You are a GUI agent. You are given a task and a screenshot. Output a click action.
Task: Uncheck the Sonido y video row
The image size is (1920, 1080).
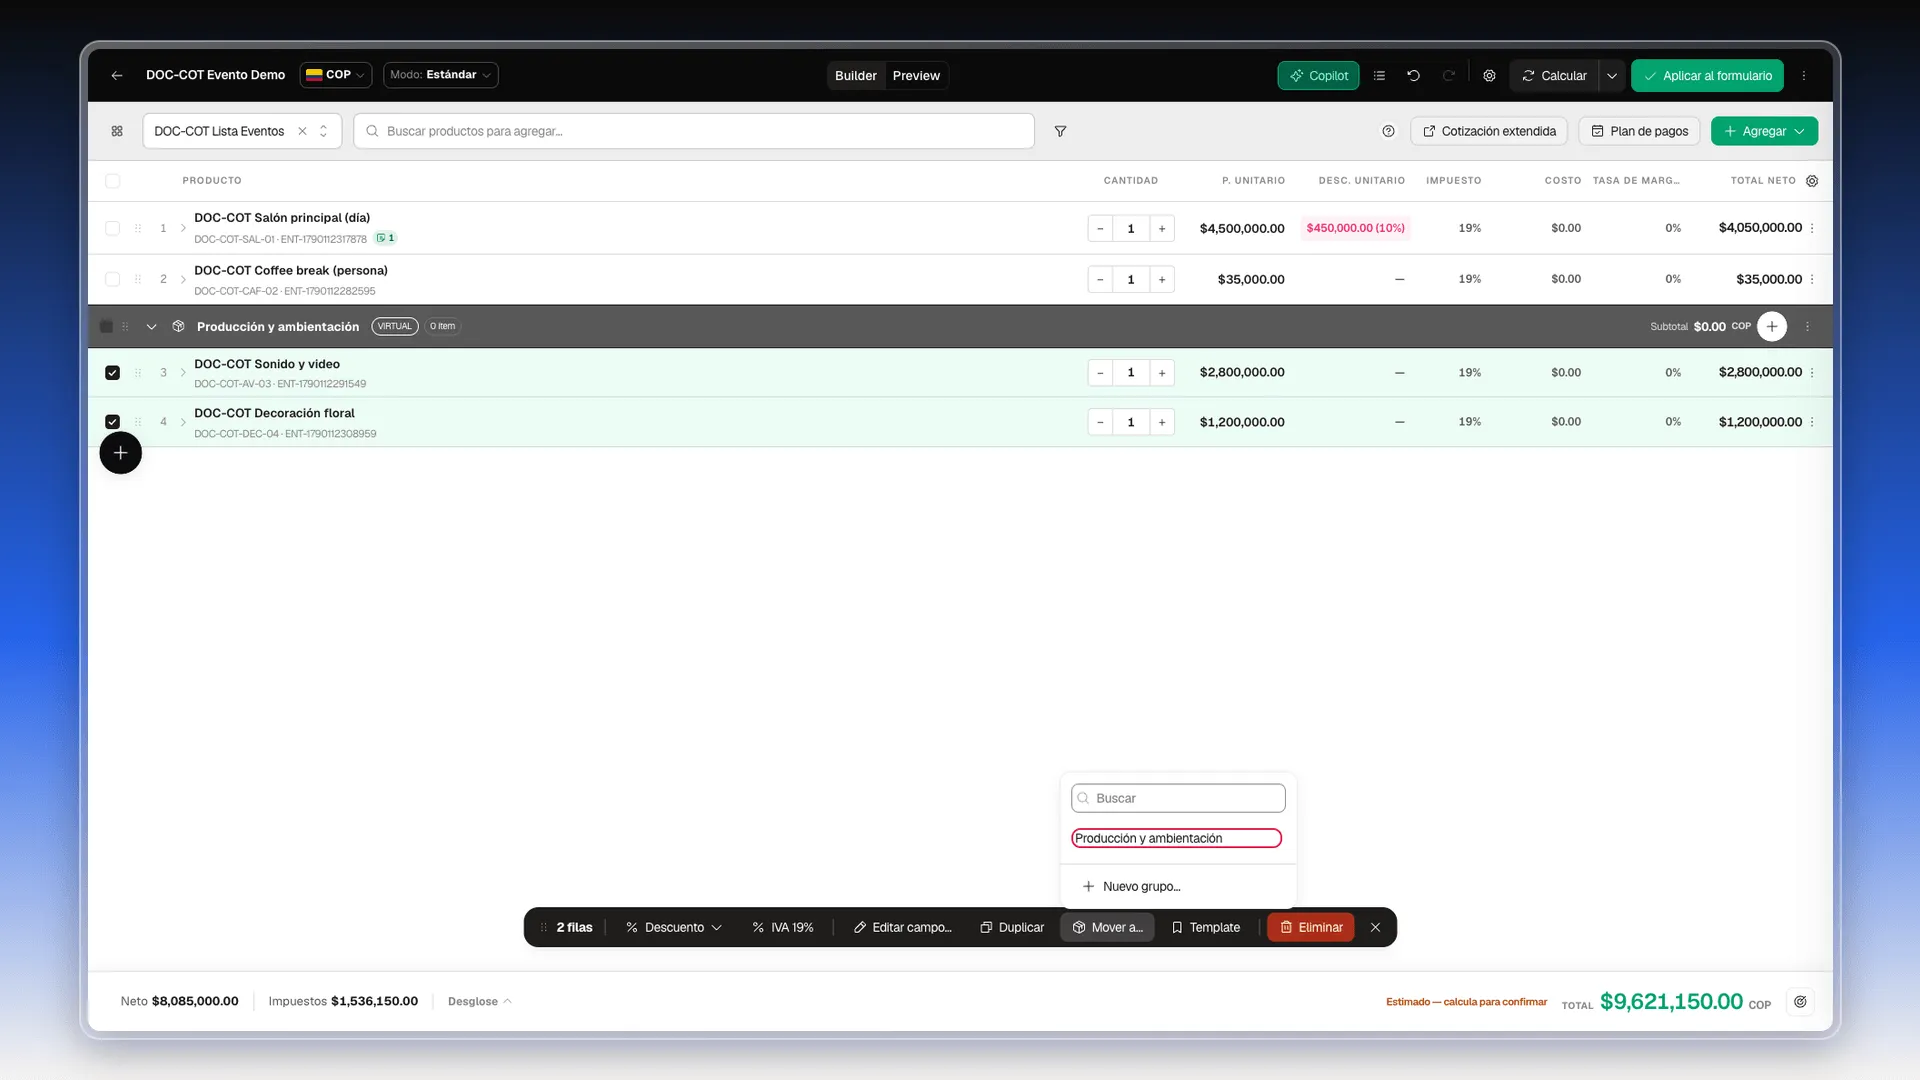pos(112,372)
